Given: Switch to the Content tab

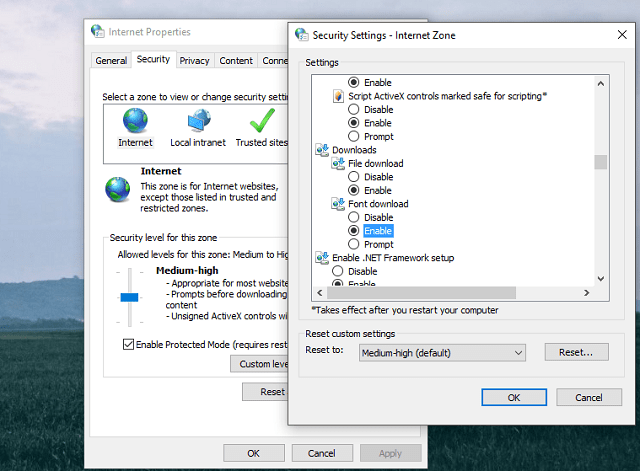Looking at the screenshot, I should pos(236,60).
